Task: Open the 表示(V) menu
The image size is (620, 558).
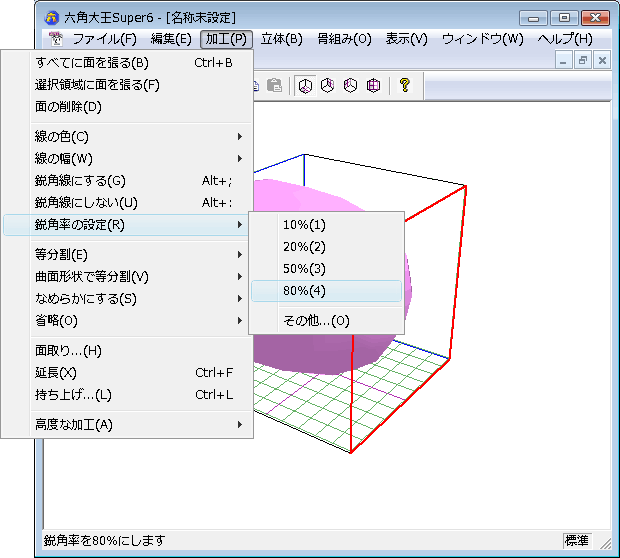Action: pyautogui.click(x=406, y=39)
